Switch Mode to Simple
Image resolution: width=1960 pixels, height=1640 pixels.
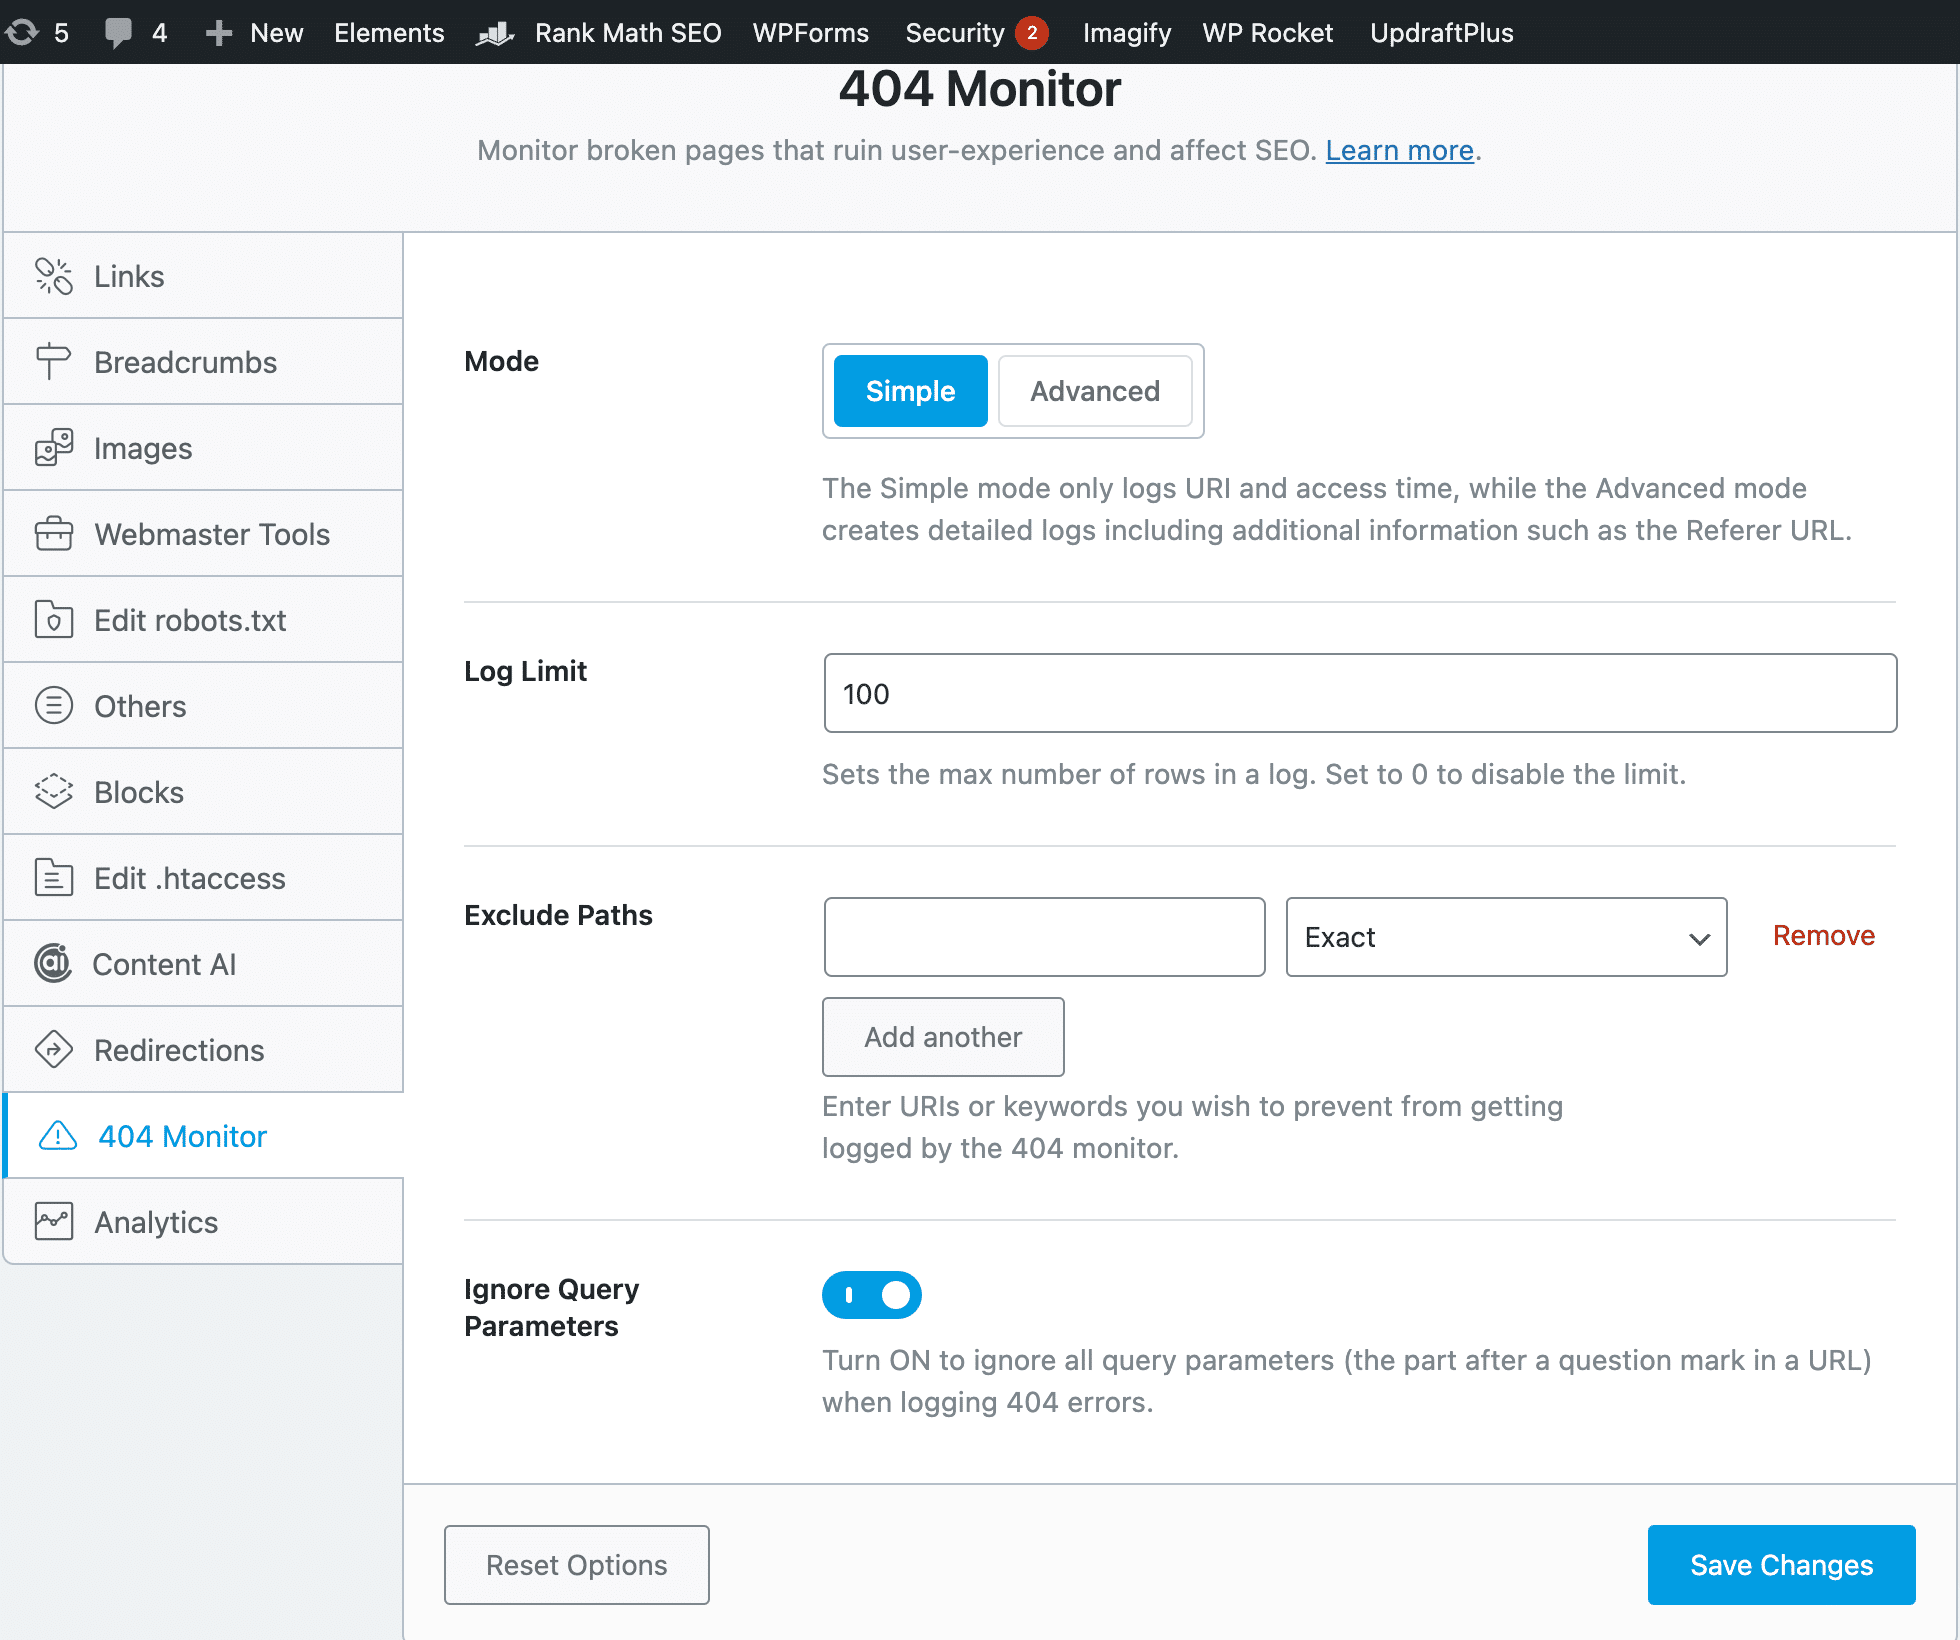click(908, 391)
